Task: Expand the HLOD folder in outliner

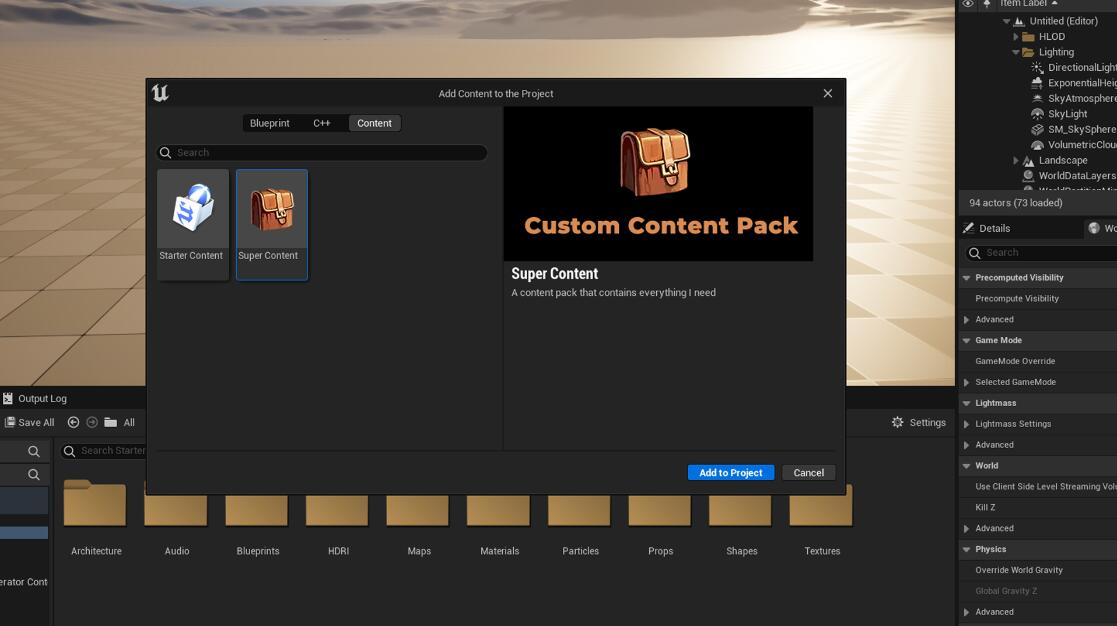Action: 1016,37
